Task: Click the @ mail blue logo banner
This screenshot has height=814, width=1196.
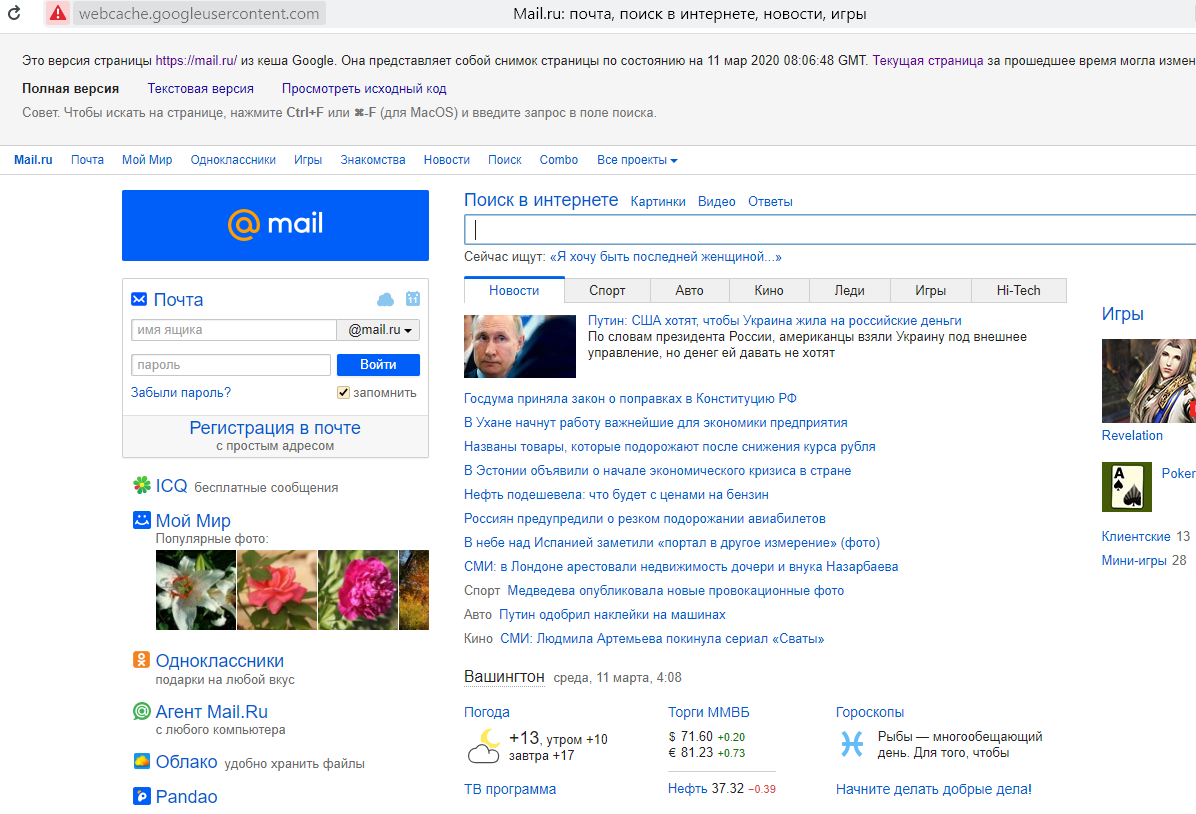Action: tap(275, 225)
